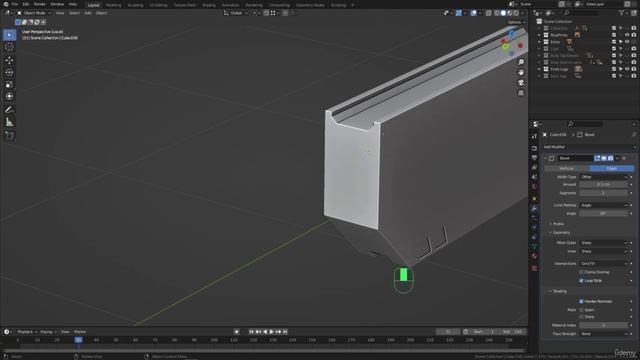The image size is (640, 360).
Task: Toggle Harden Normals checkbox
Action: [581, 301]
